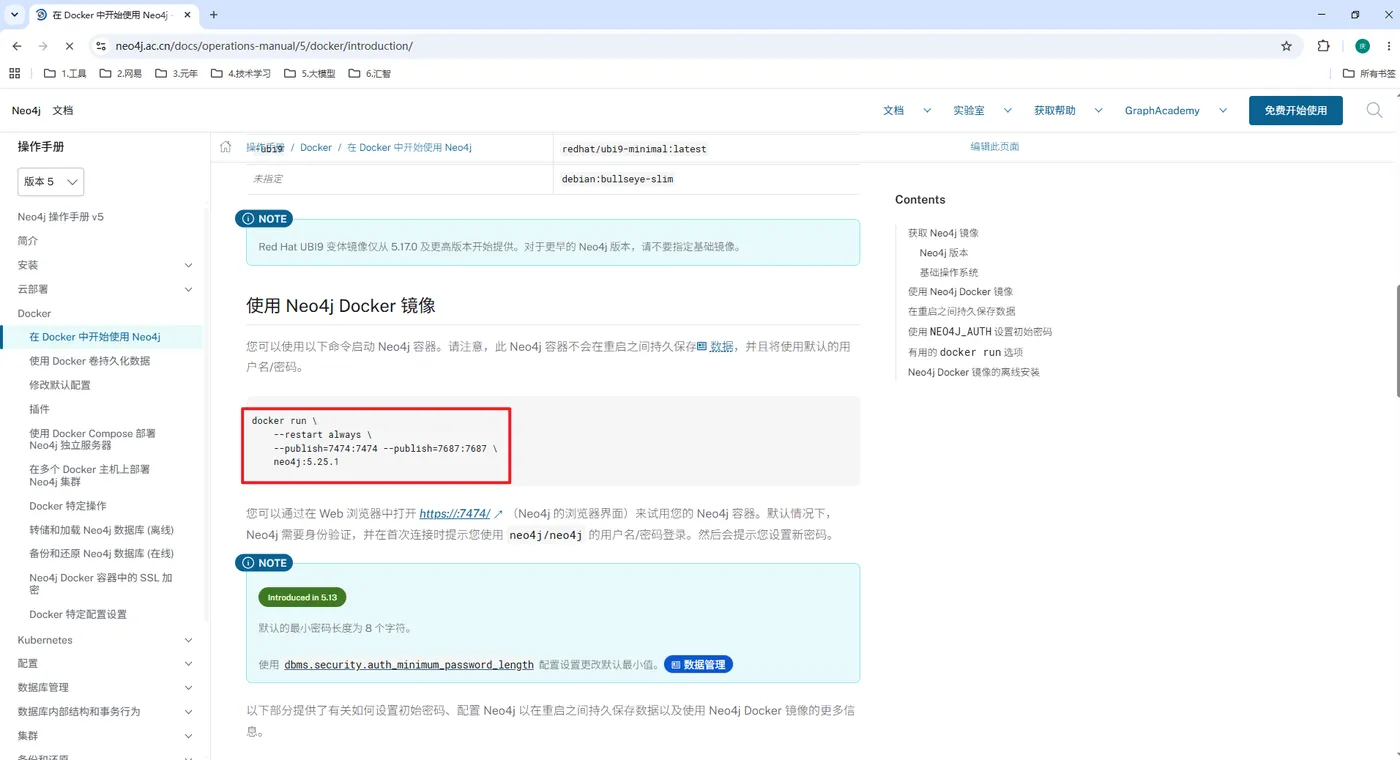1400x760 pixels.
Task: View site information icon in address bar
Action: tap(100, 46)
